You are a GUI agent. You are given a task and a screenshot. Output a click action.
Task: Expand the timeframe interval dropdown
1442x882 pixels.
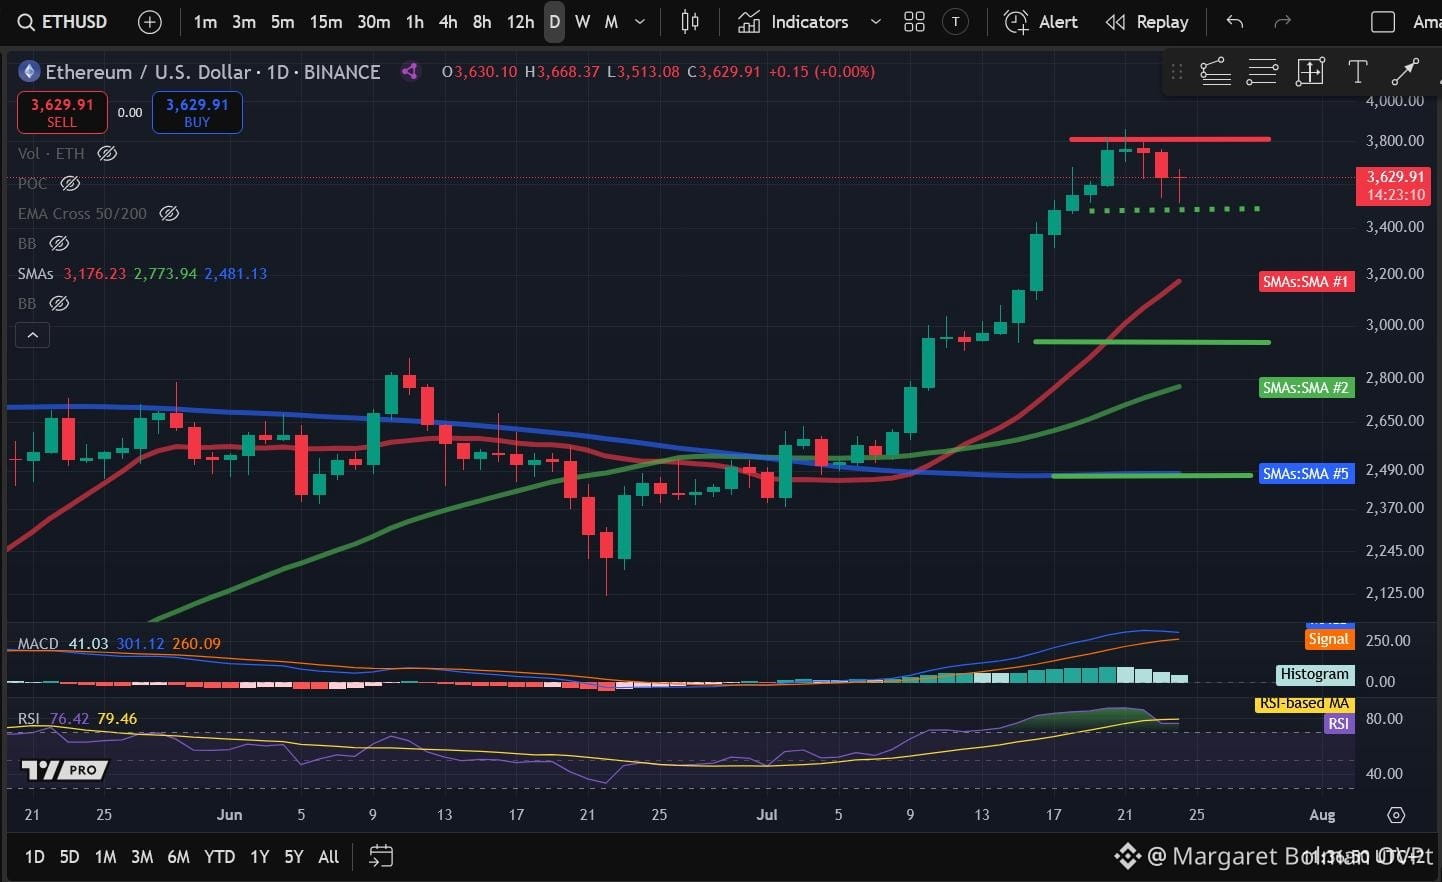tap(640, 22)
